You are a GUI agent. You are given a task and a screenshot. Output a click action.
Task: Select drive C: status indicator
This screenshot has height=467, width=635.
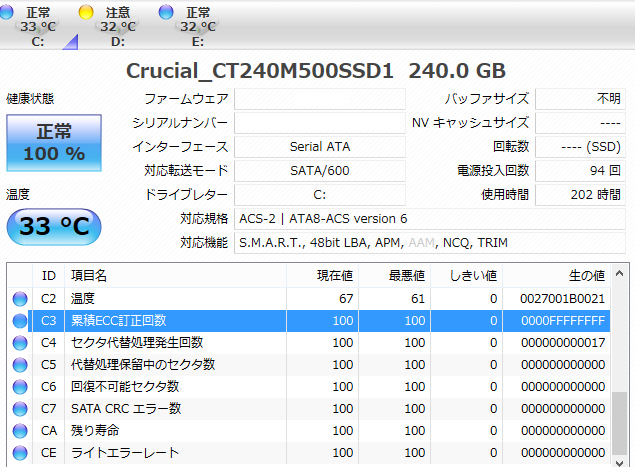tap(6, 12)
